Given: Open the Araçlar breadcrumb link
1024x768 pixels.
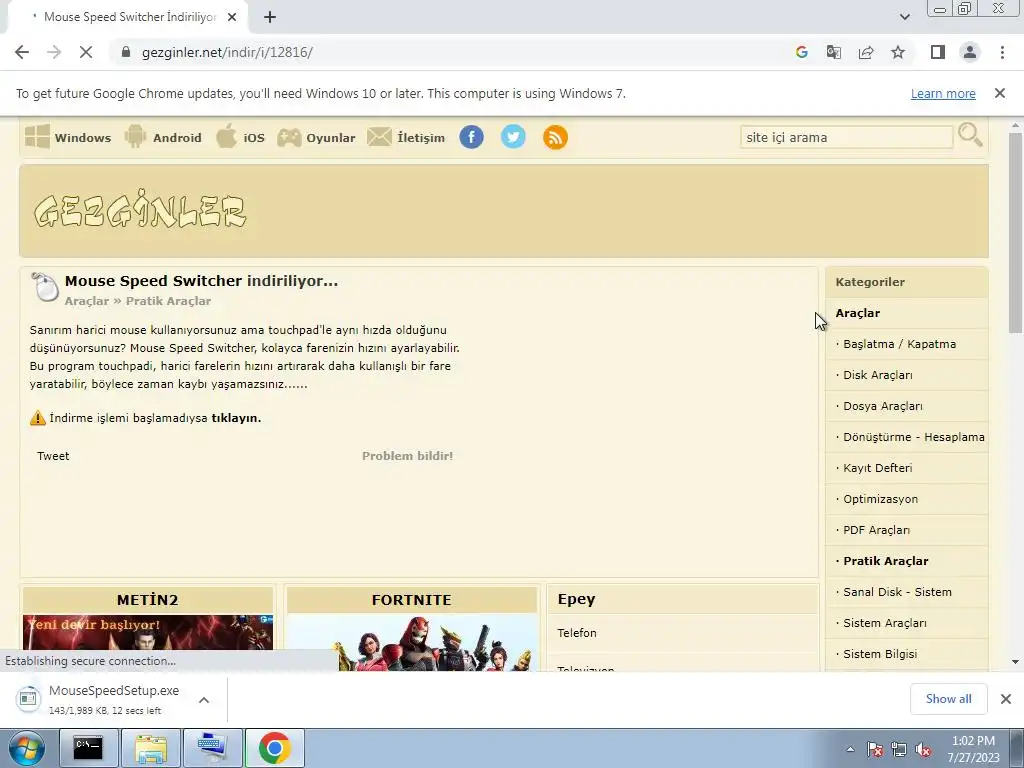Looking at the screenshot, I should click(87, 301).
